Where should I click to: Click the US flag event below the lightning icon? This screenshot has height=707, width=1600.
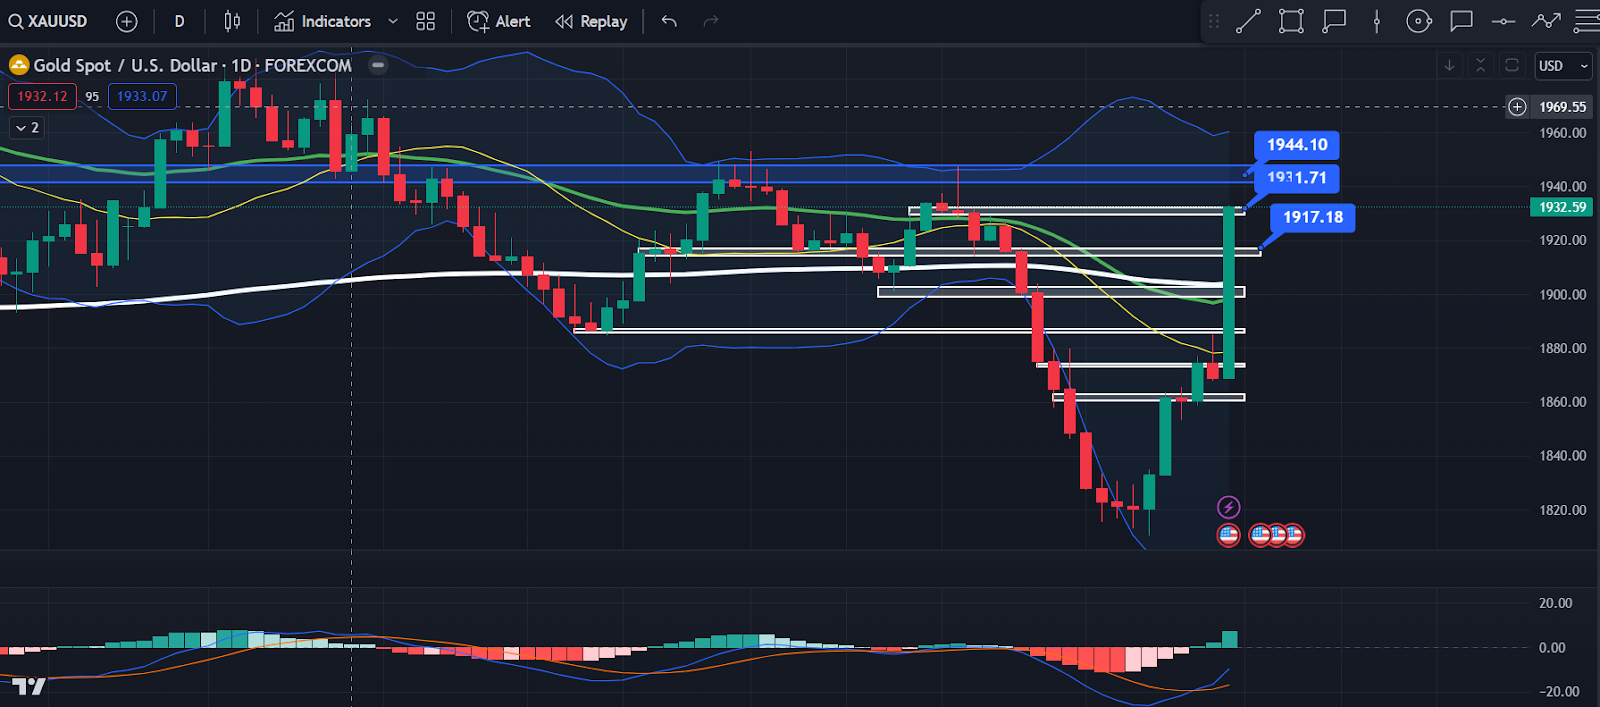pyautogui.click(x=1228, y=535)
